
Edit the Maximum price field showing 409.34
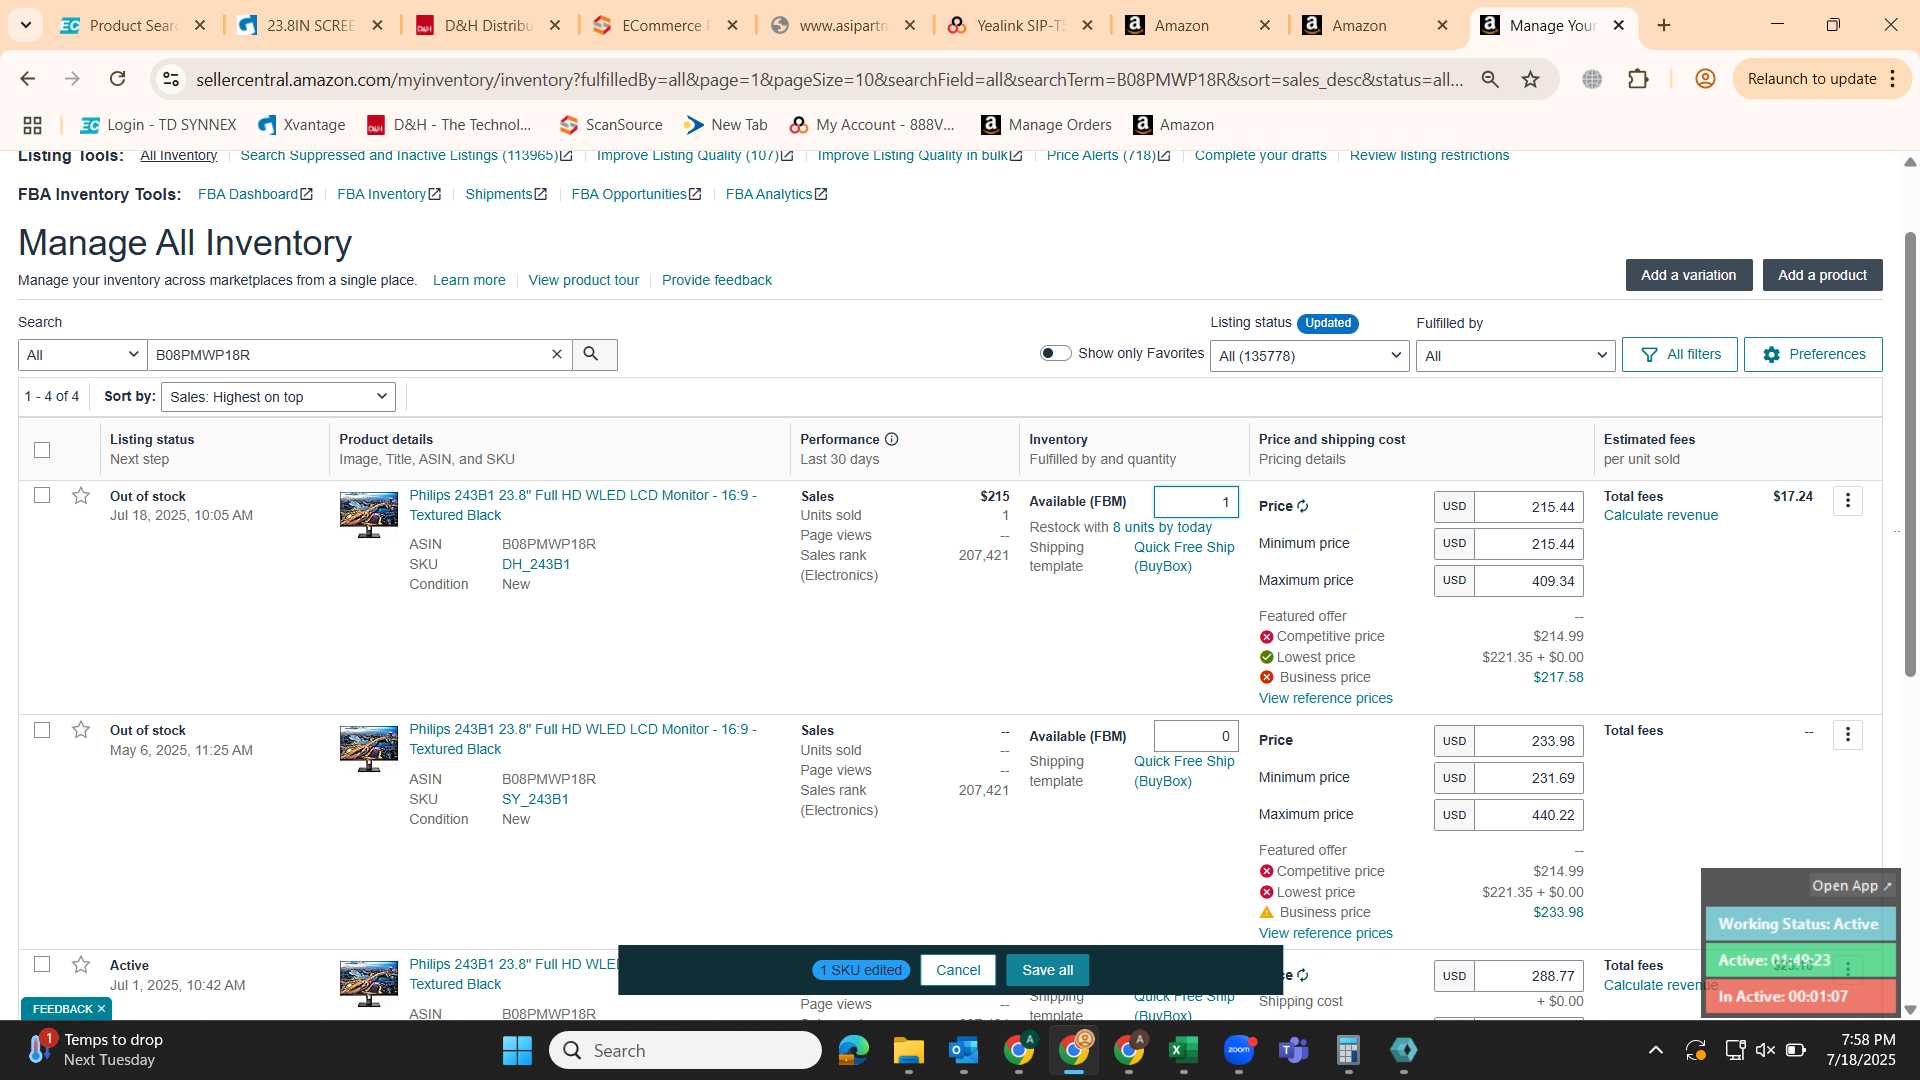click(1529, 581)
